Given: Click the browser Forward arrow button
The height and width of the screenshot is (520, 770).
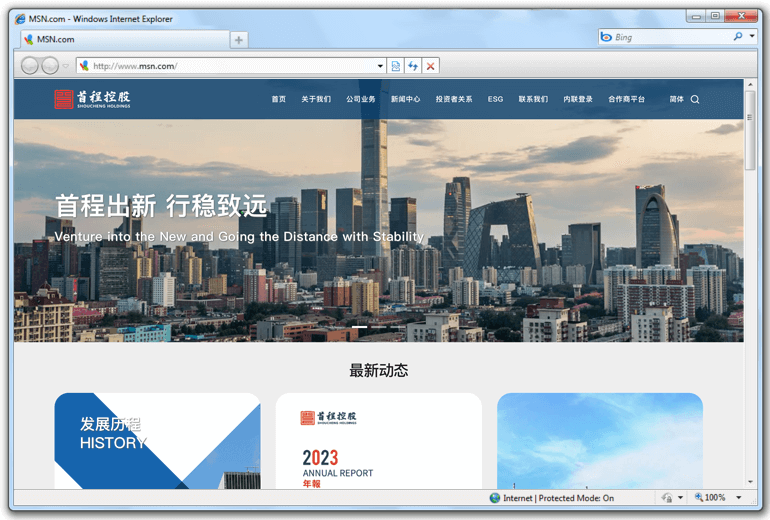Looking at the screenshot, I should [50, 65].
